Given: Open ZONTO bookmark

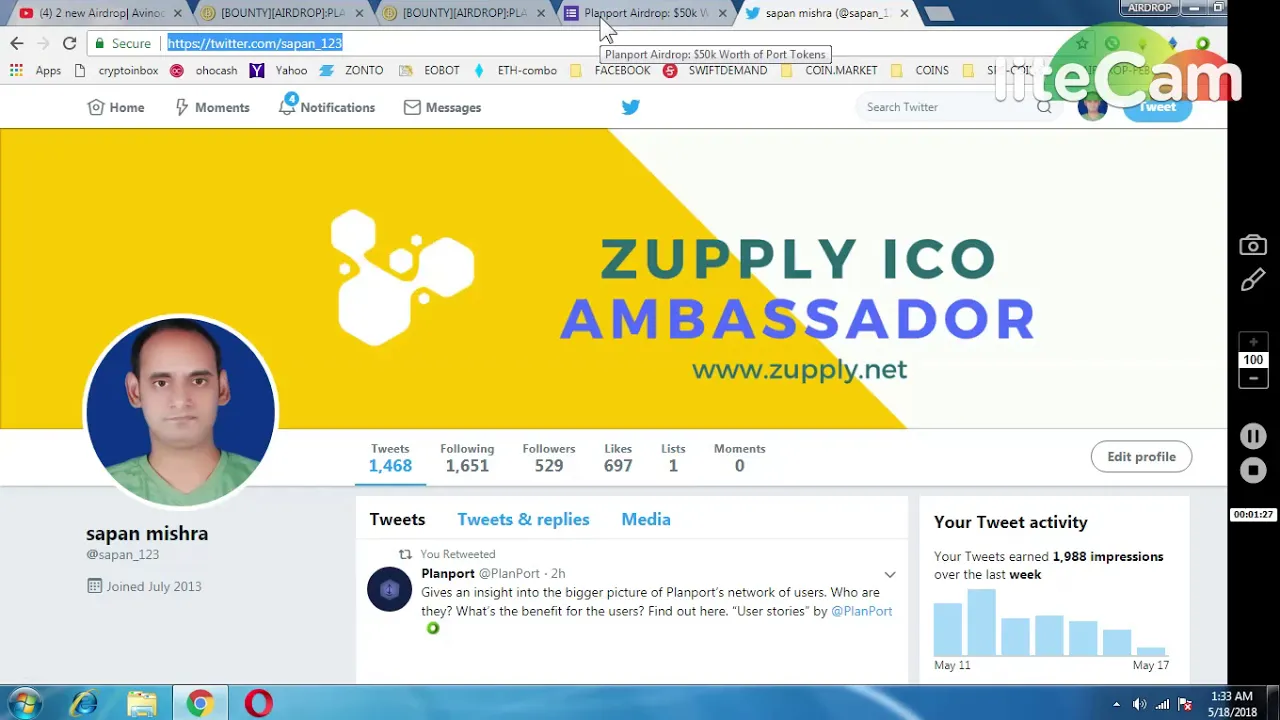Looking at the screenshot, I should (352, 70).
